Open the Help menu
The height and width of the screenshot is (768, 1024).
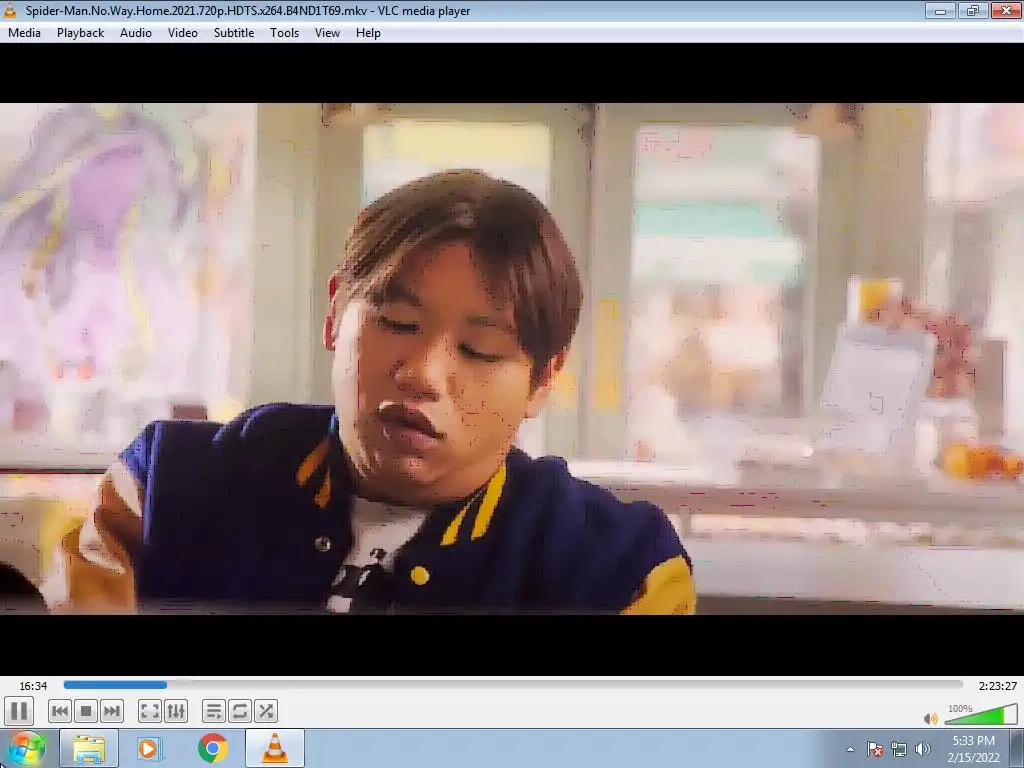click(x=368, y=33)
